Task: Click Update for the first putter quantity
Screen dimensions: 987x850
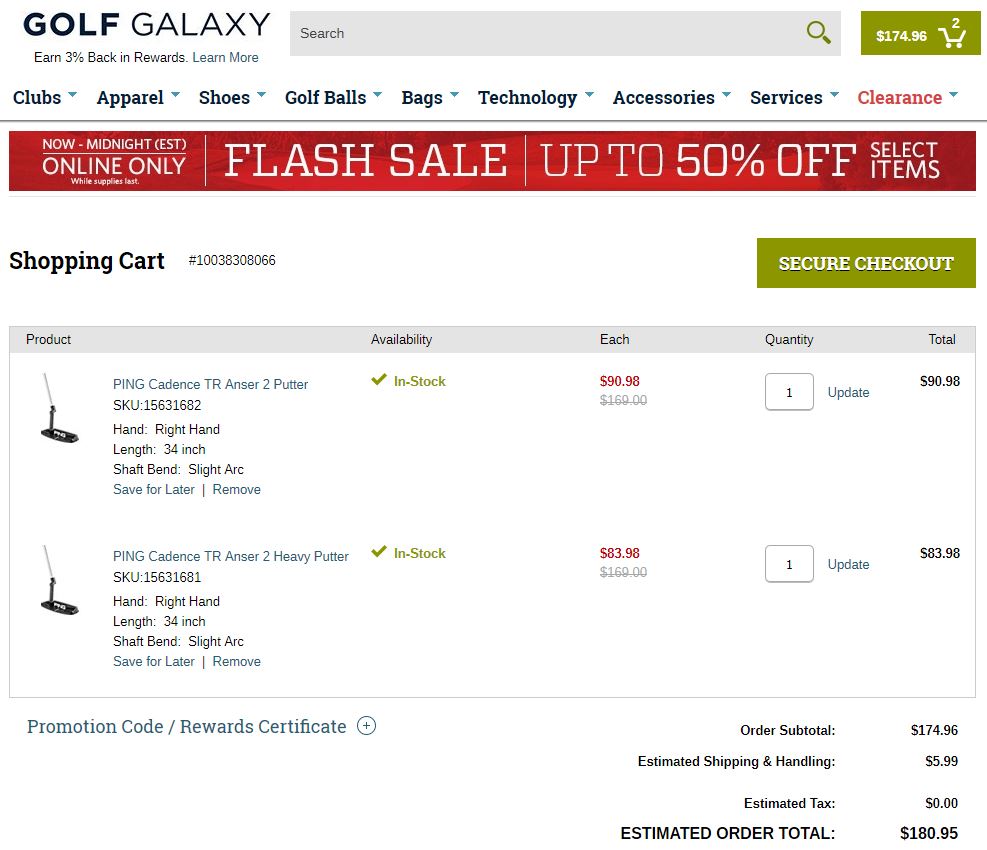Action: coord(848,392)
